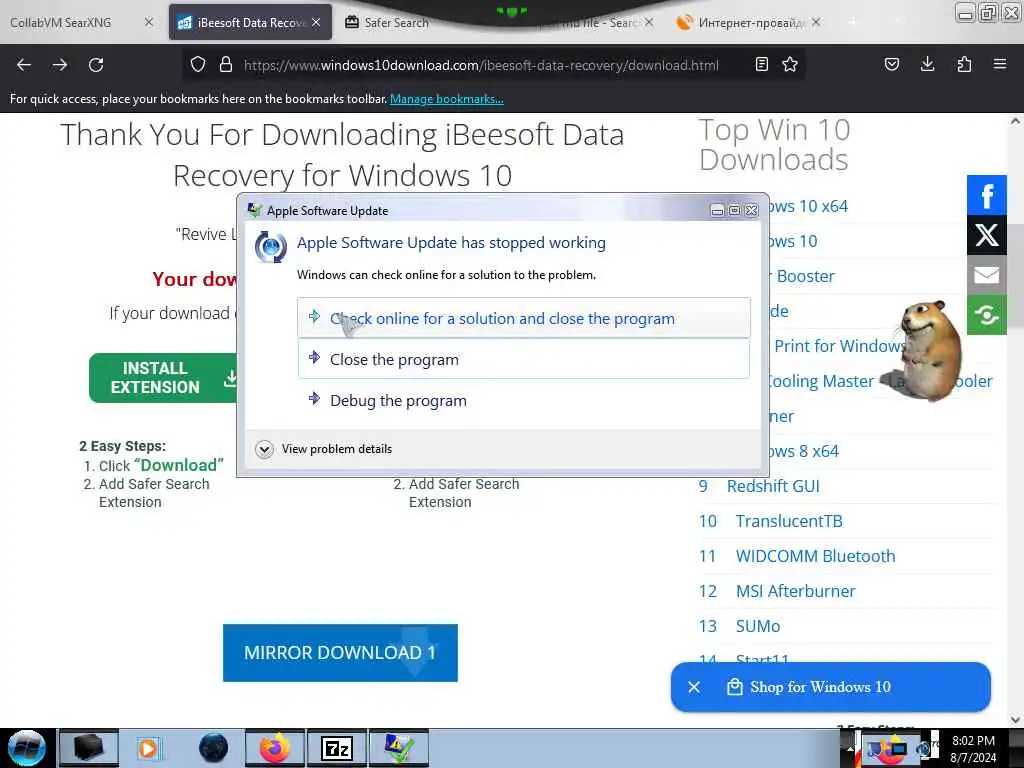Viewport: 1024px width, 768px height.
Task: Open 7-Zip from the taskbar
Action: pos(337,748)
